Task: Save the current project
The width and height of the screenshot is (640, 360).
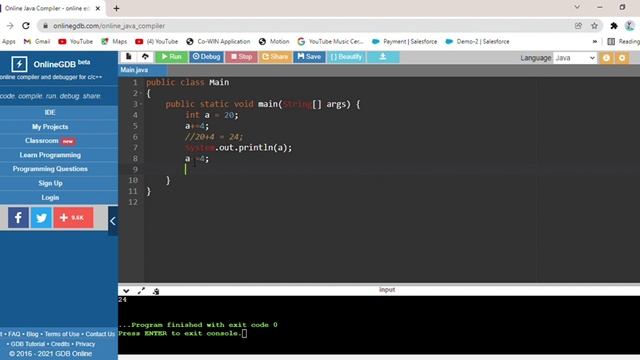Action: click(309, 57)
